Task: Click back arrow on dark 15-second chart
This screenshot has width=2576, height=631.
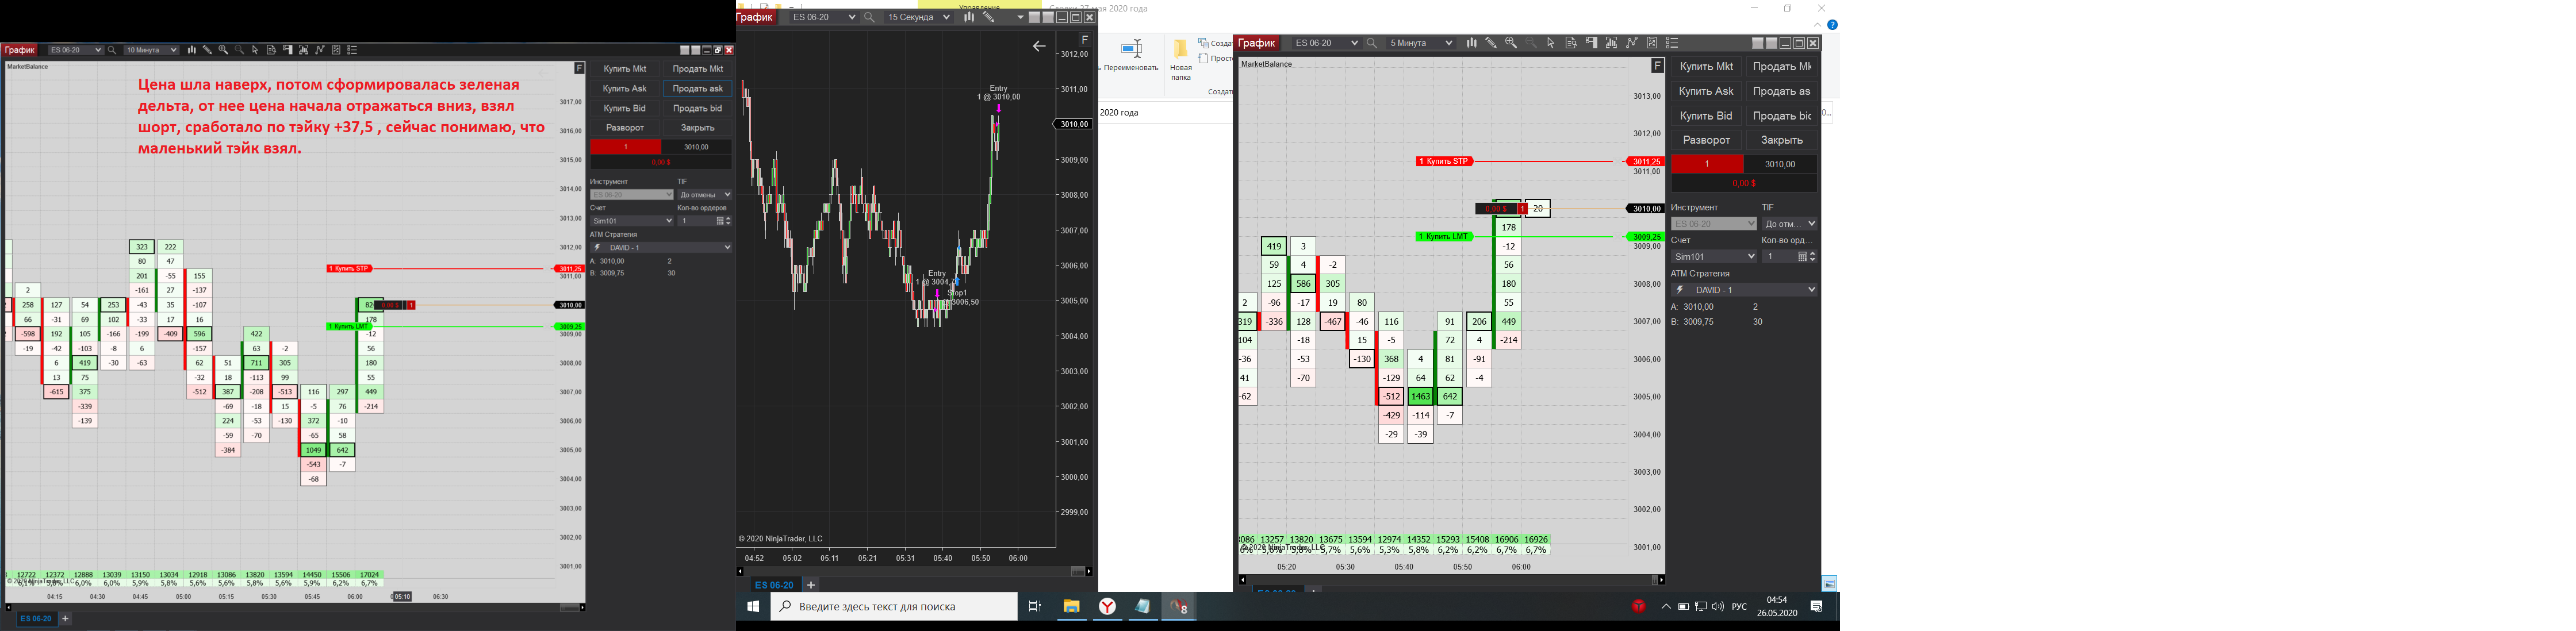Action: pyautogui.click(x=1039, y=46)
